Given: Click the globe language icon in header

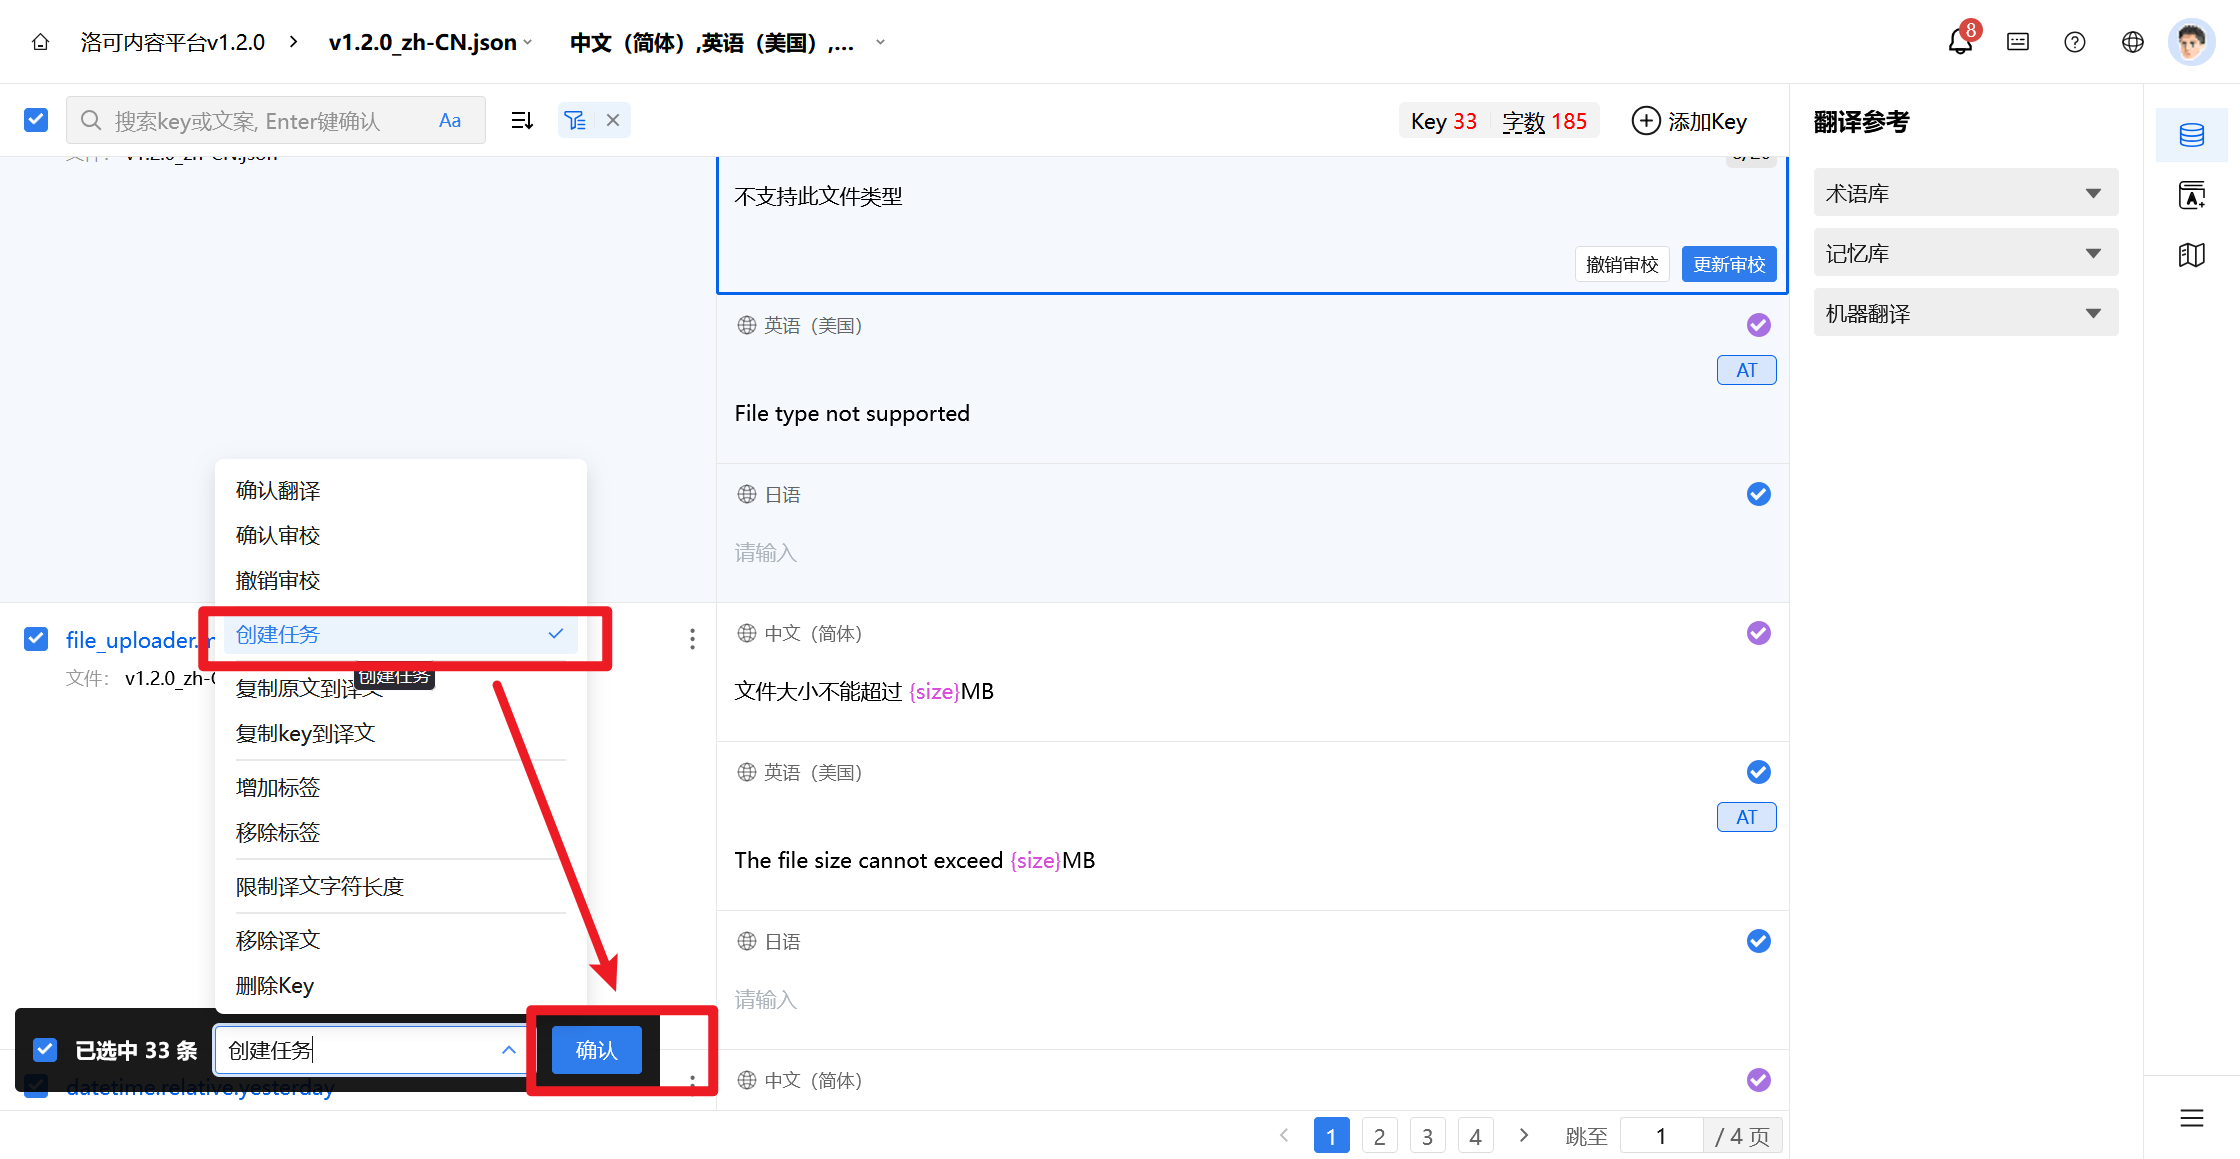Looking at the screenshot, I should [2133, 42].
